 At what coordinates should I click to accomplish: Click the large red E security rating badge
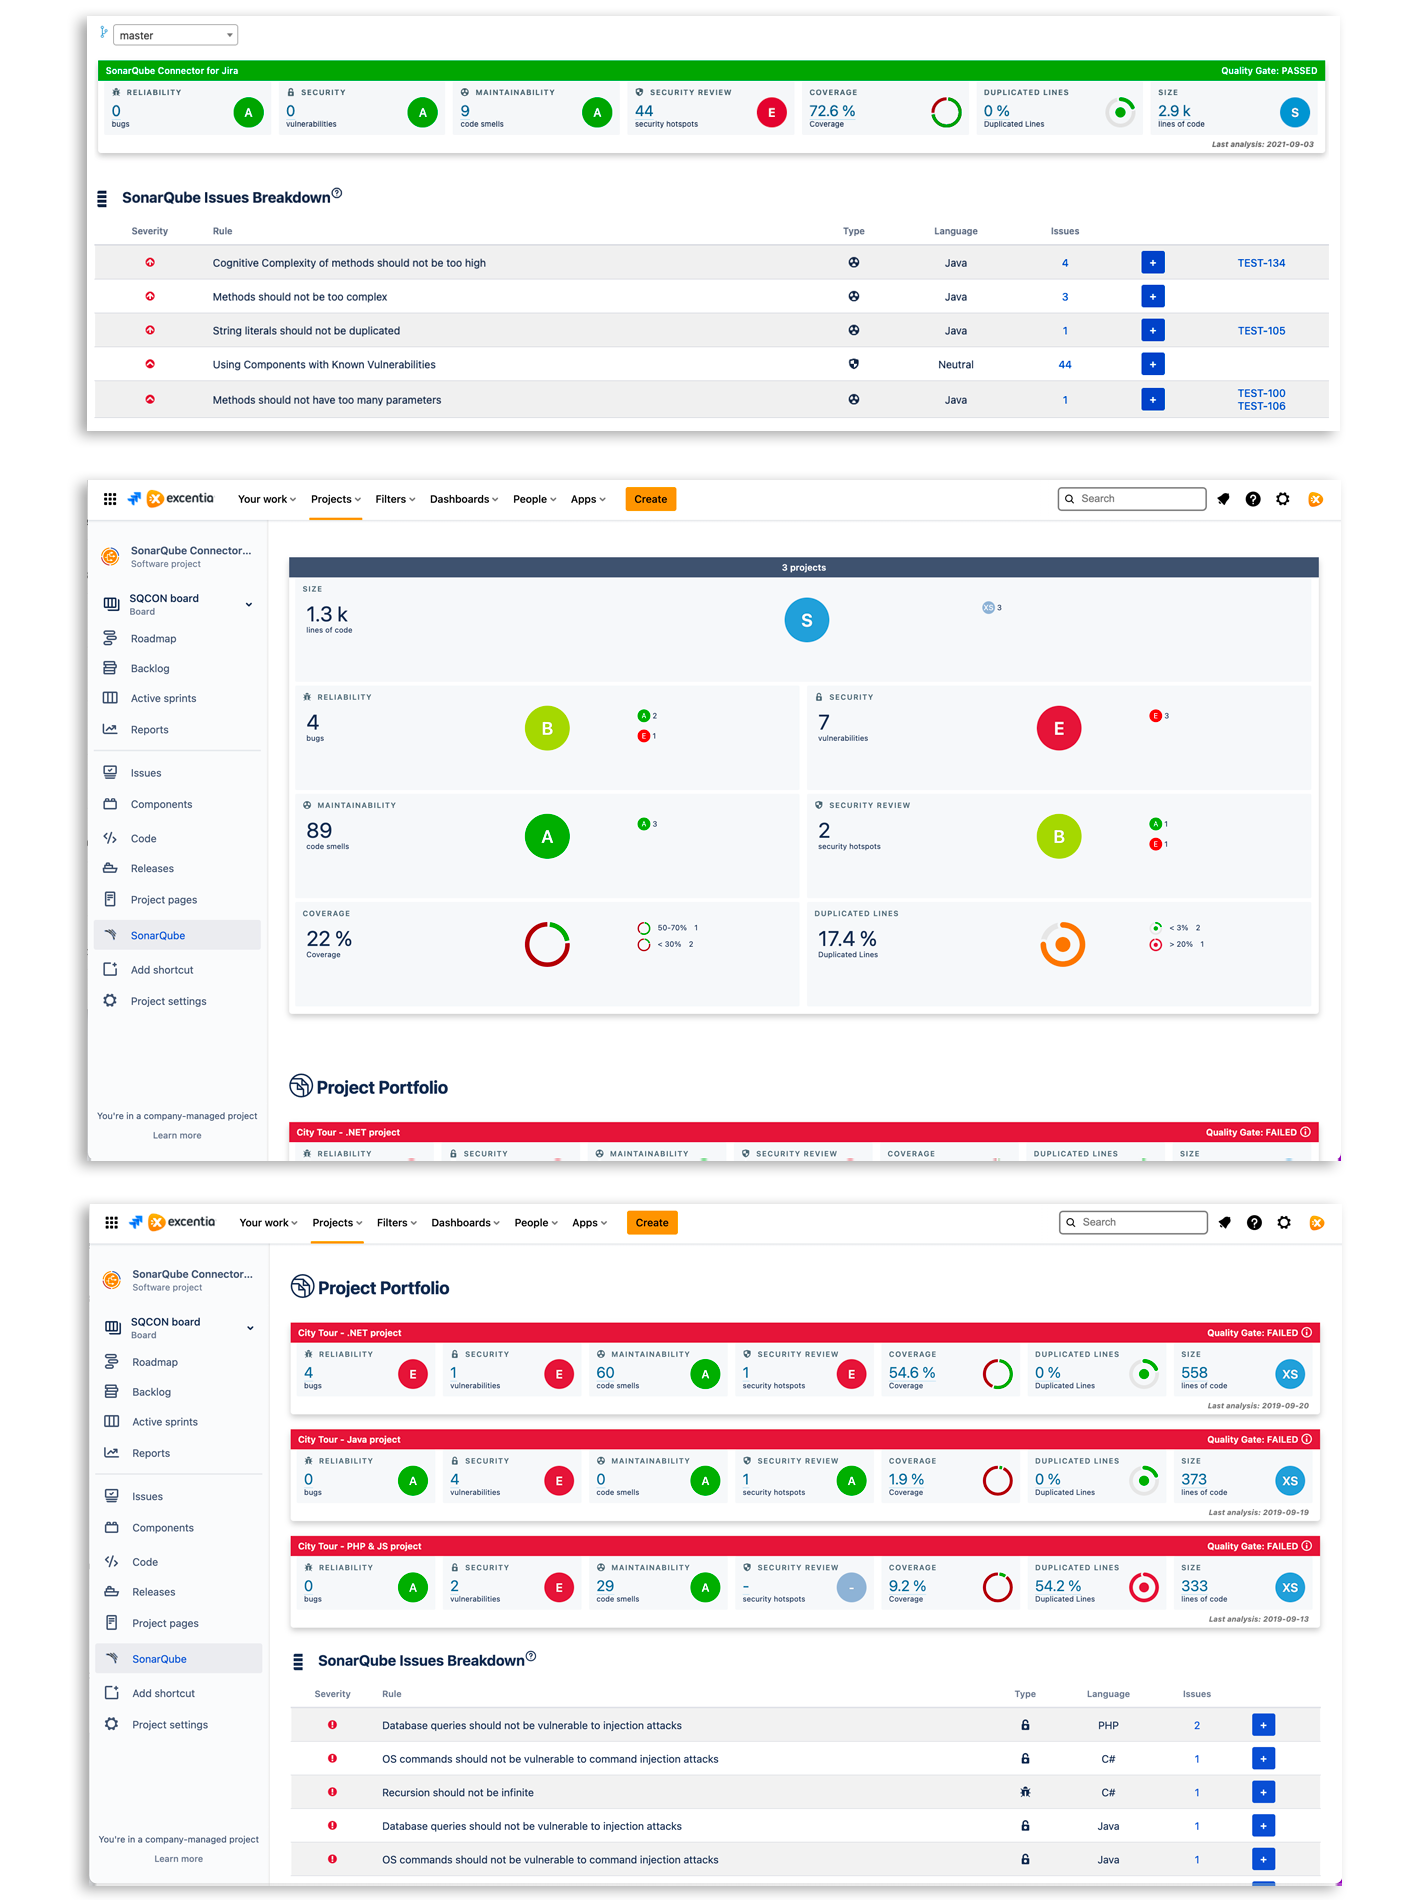point(1059,728)
